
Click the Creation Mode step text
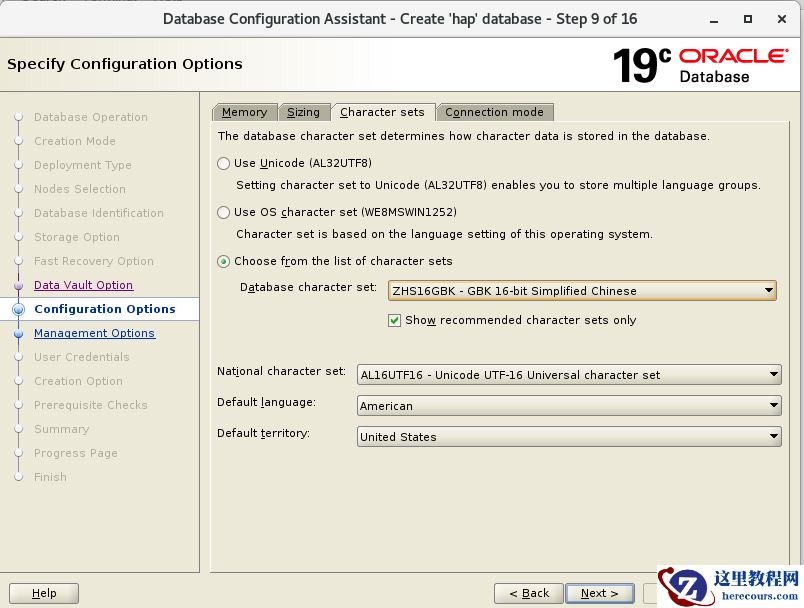75,141
